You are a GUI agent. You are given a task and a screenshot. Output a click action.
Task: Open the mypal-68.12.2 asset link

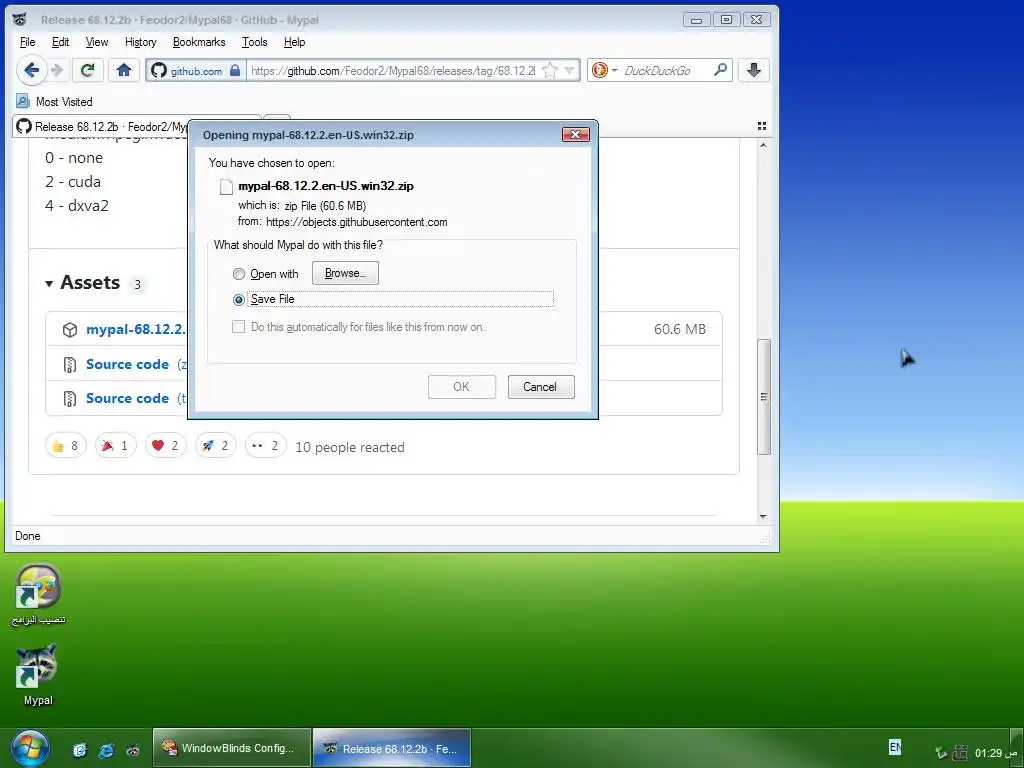coord(136,329)
